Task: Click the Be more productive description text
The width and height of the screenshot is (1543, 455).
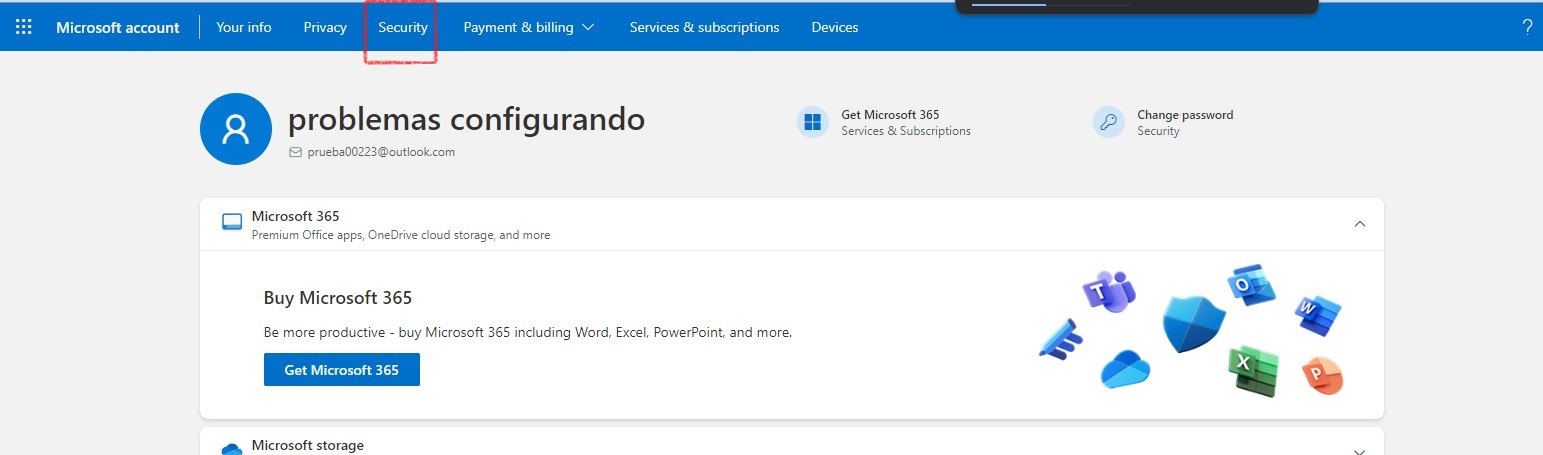Action: tap(528, 332)
